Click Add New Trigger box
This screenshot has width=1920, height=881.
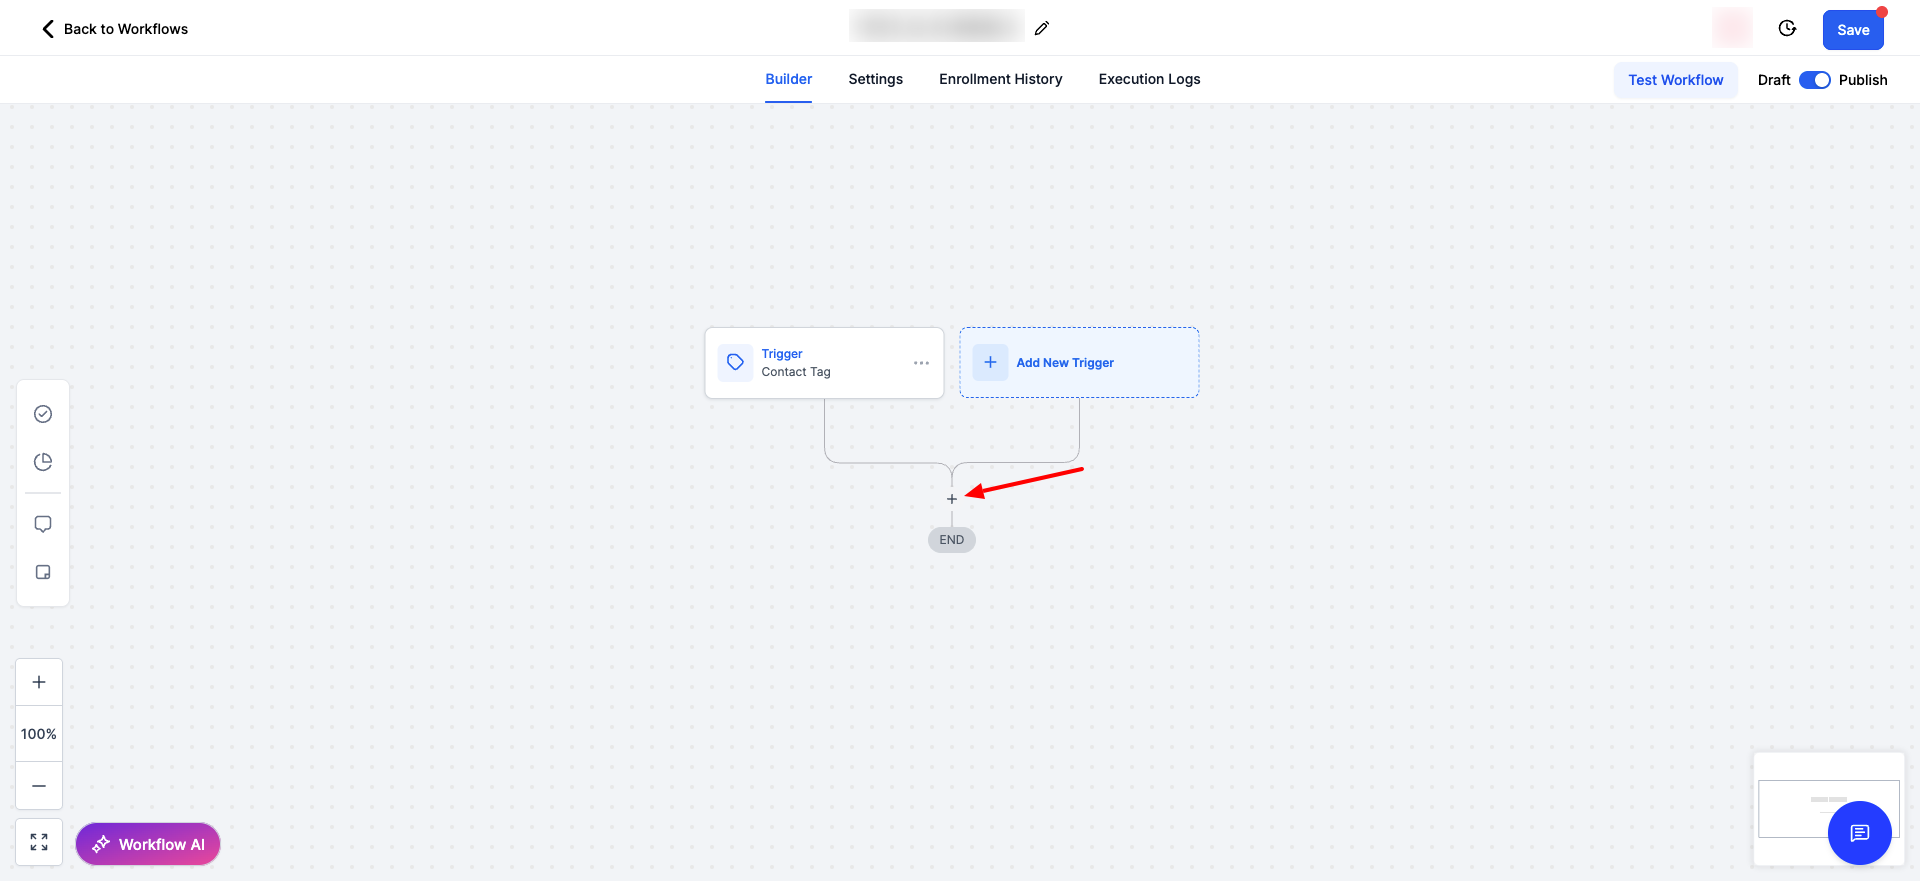(1079, 363)
